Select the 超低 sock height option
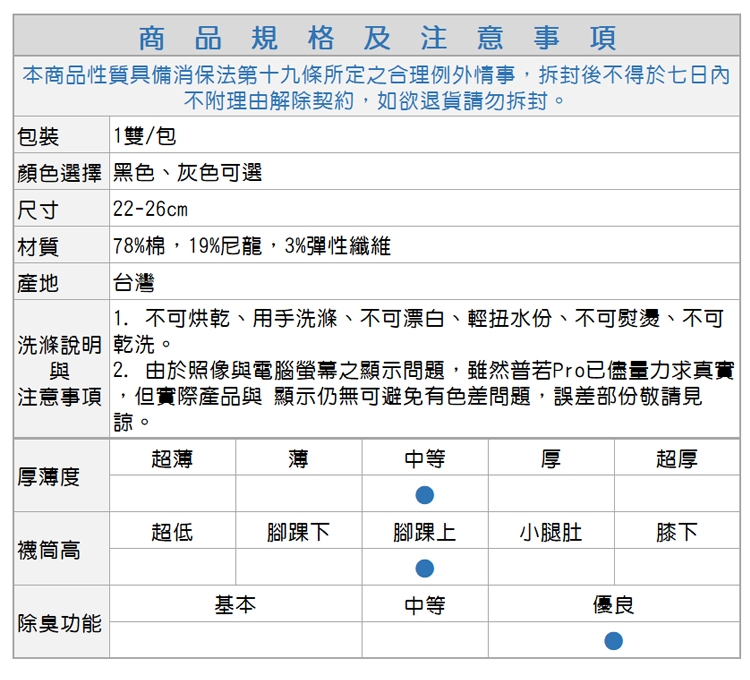750x680 pixels. pos(172,532)
